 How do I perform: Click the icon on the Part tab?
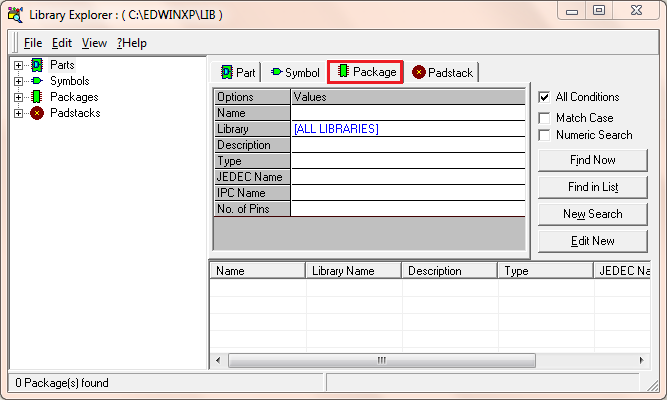pyautogui.click(x=227, y=72)
